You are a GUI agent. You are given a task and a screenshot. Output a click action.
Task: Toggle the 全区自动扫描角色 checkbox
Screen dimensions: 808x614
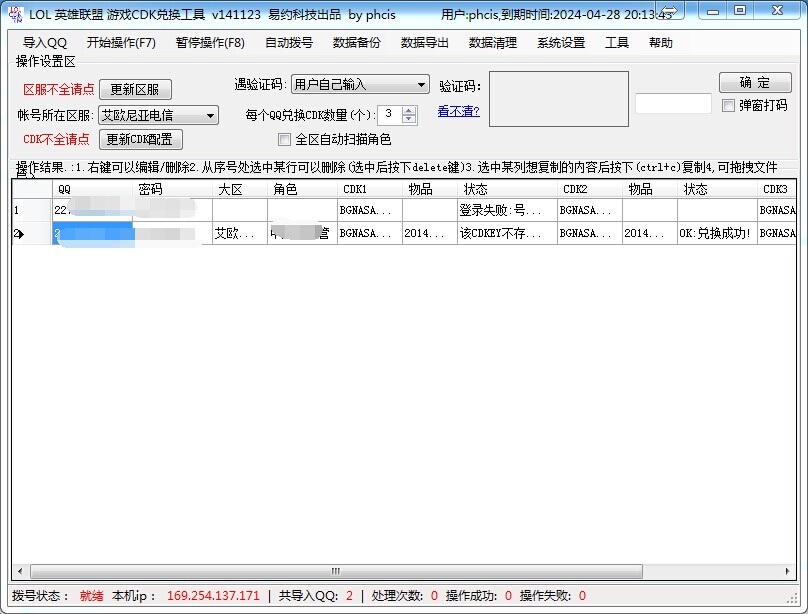pos(284,139)
